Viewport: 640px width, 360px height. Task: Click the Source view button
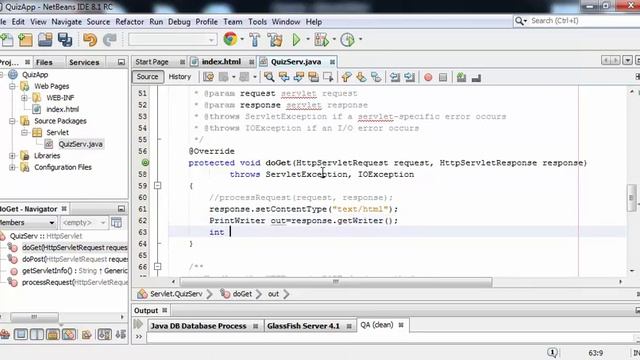[147, 77]
